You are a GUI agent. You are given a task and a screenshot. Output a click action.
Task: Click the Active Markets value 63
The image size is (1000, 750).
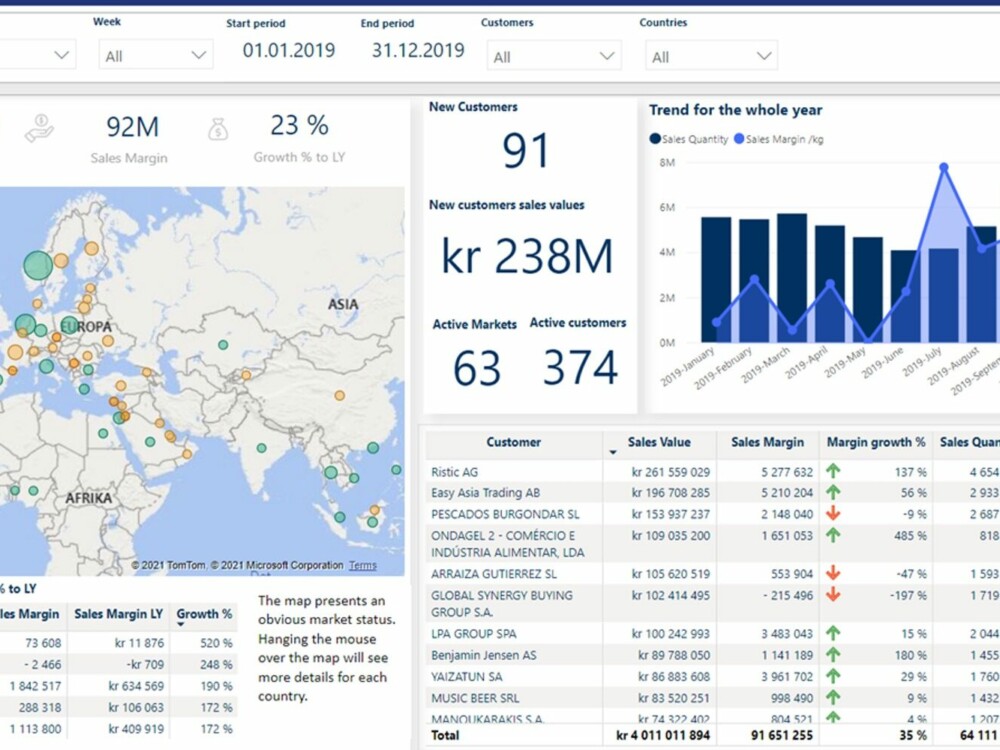[476, 368]
